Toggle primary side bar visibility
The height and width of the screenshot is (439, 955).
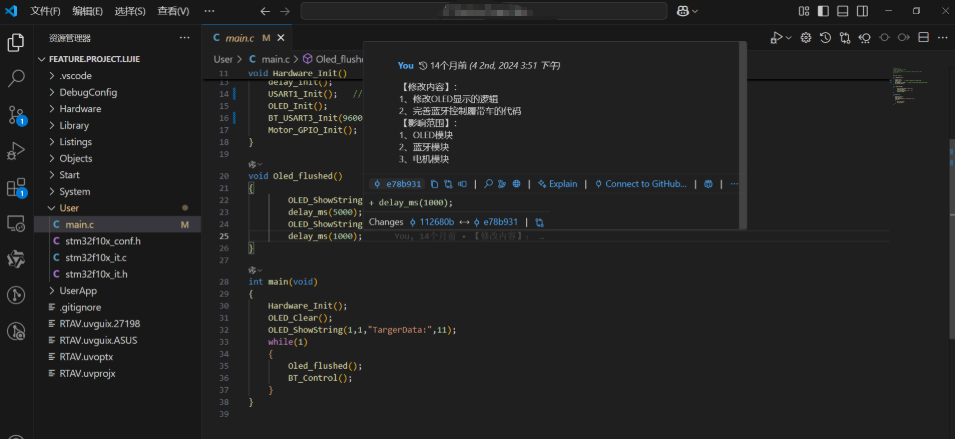tap(823, 11)
